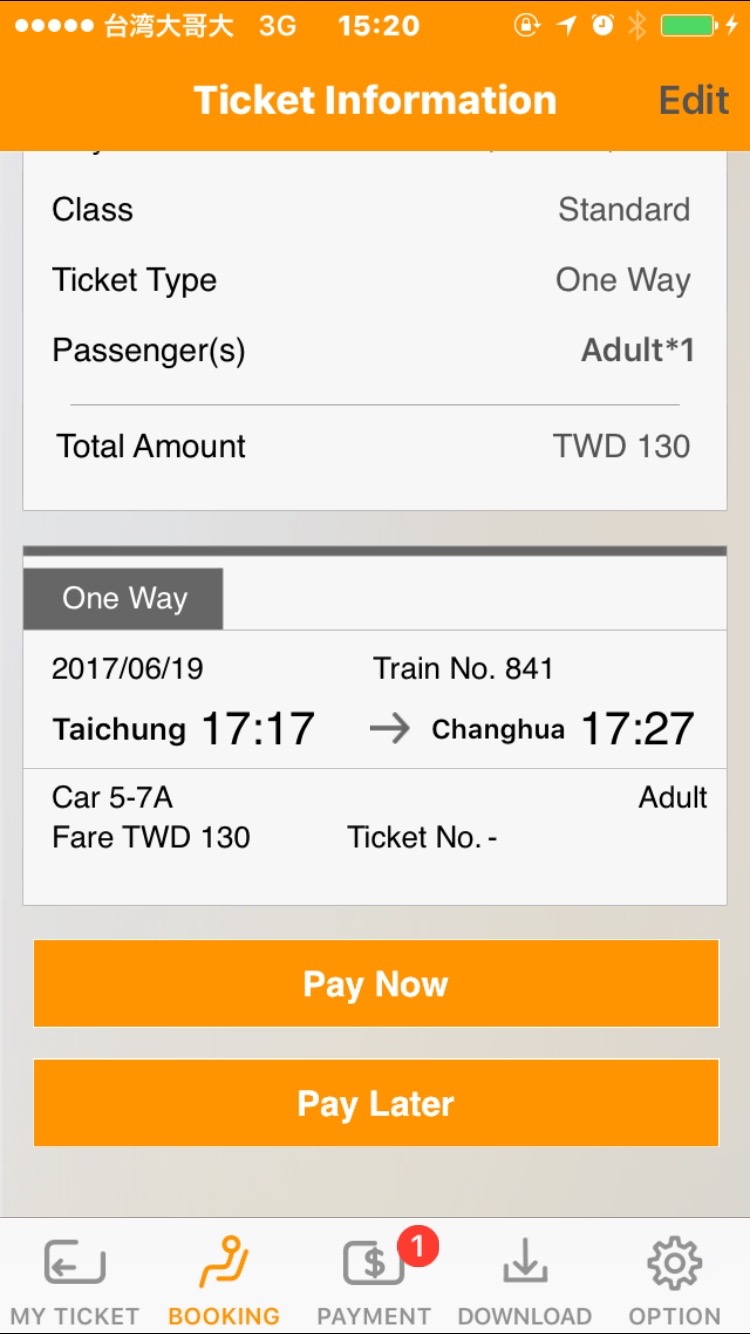Viewport: 750px width, 1334px height.
Task: Tap the Car 5-7A seat info
Action: click(112, 797)
